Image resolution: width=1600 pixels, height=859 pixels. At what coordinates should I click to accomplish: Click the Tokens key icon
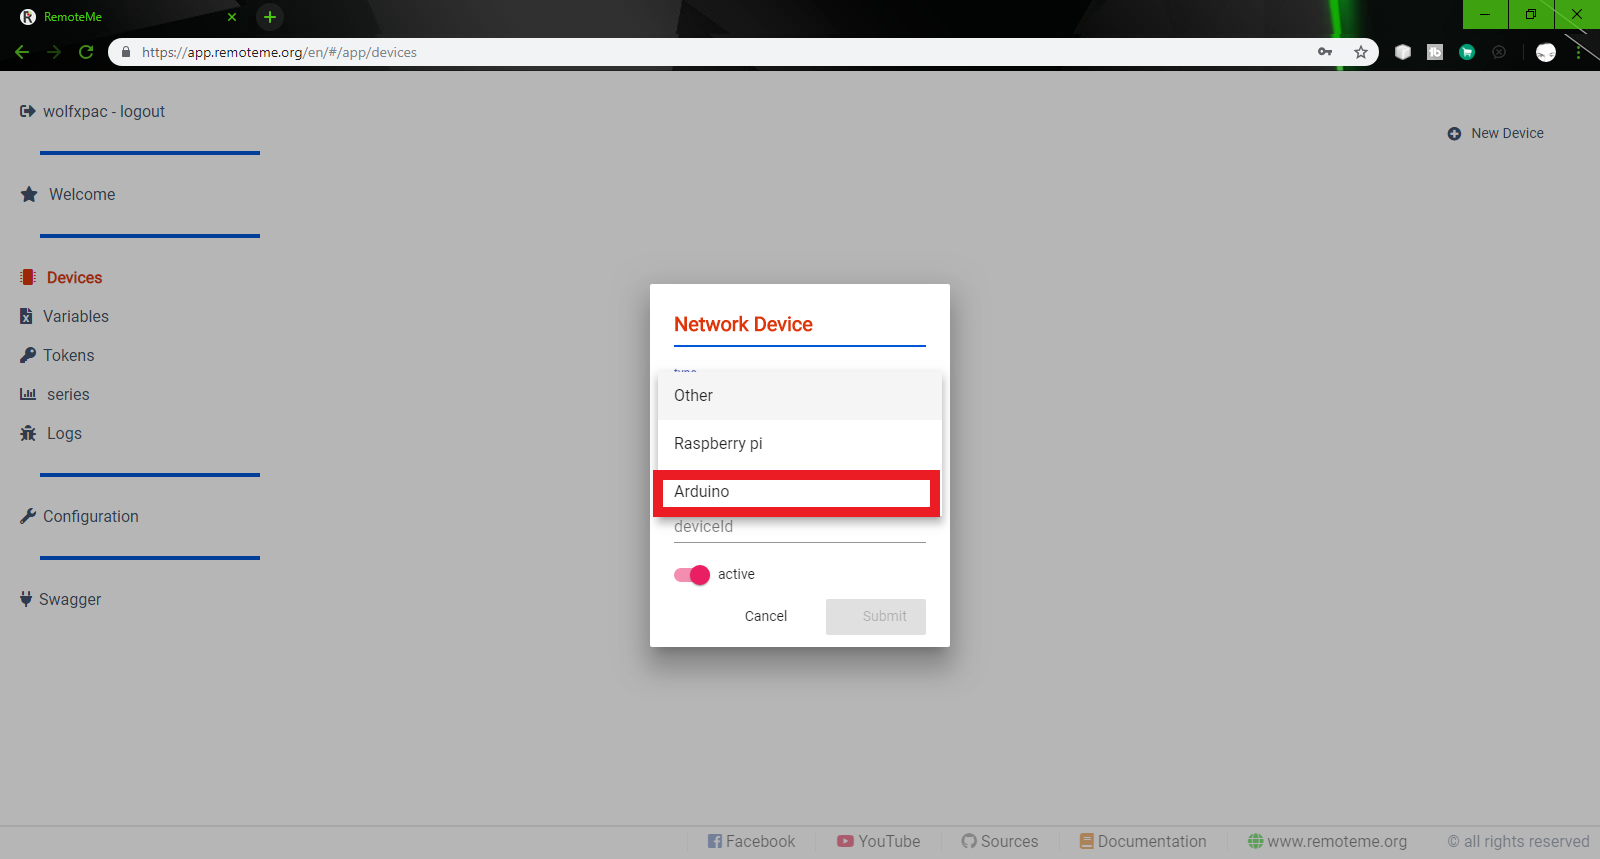(x=28, y=355)
